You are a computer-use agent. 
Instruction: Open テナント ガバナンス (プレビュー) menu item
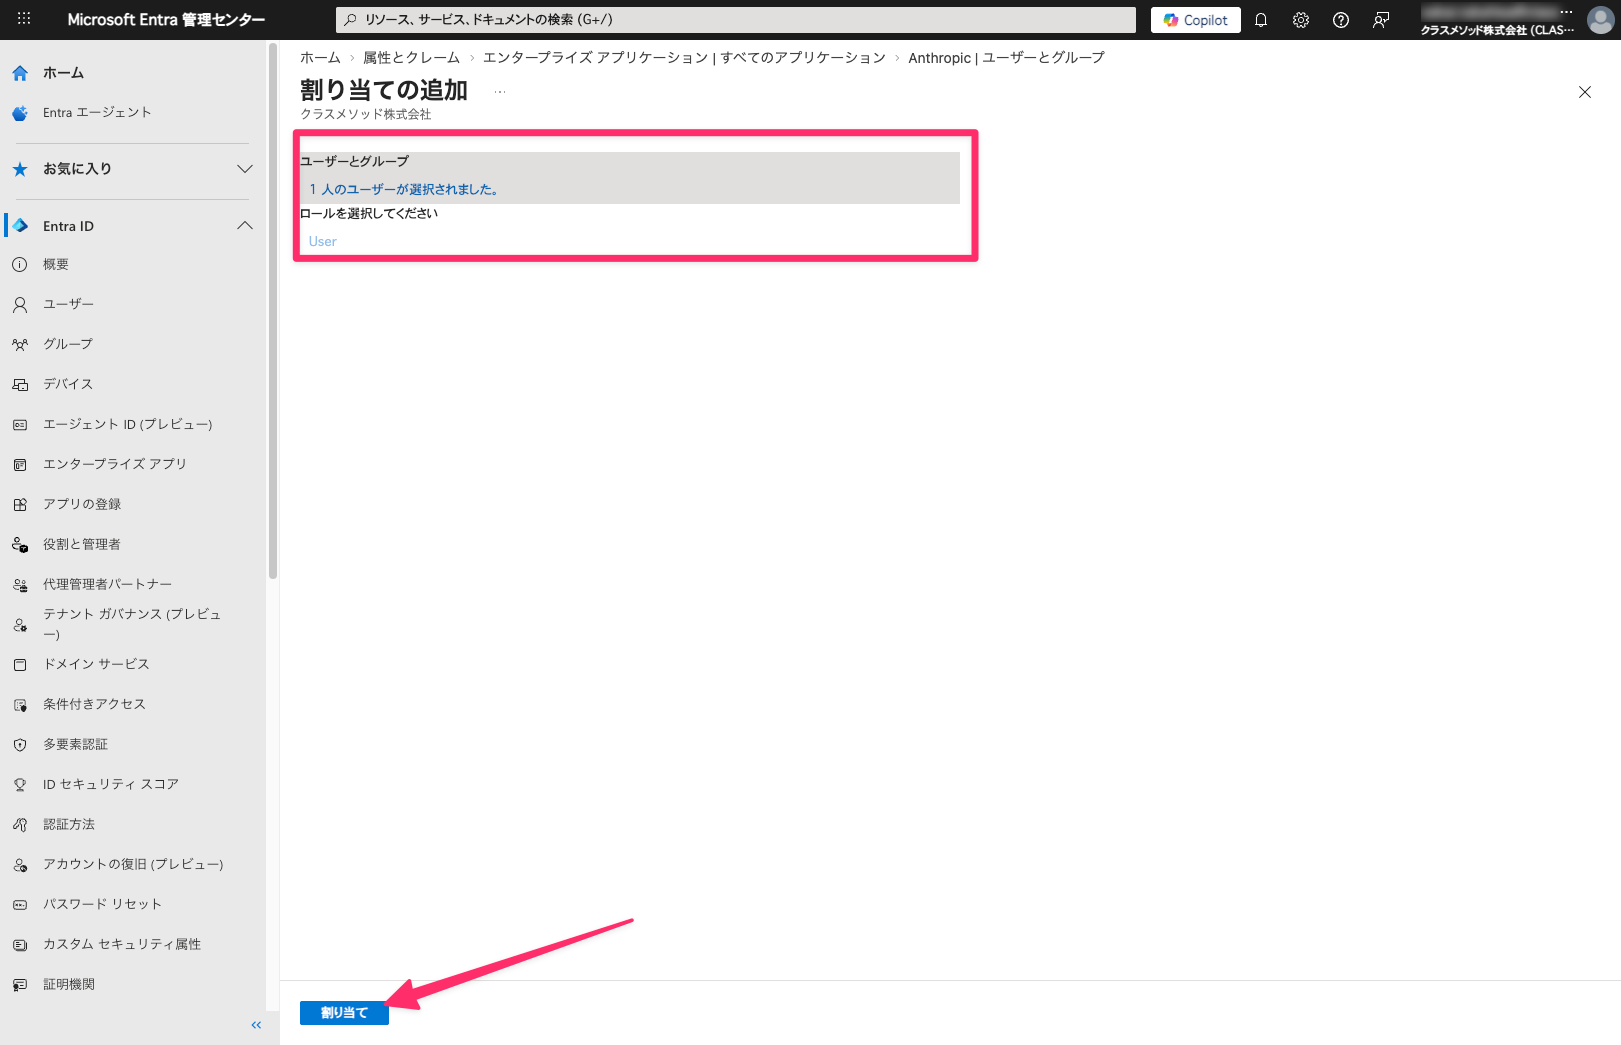click(x=133, y=624)
